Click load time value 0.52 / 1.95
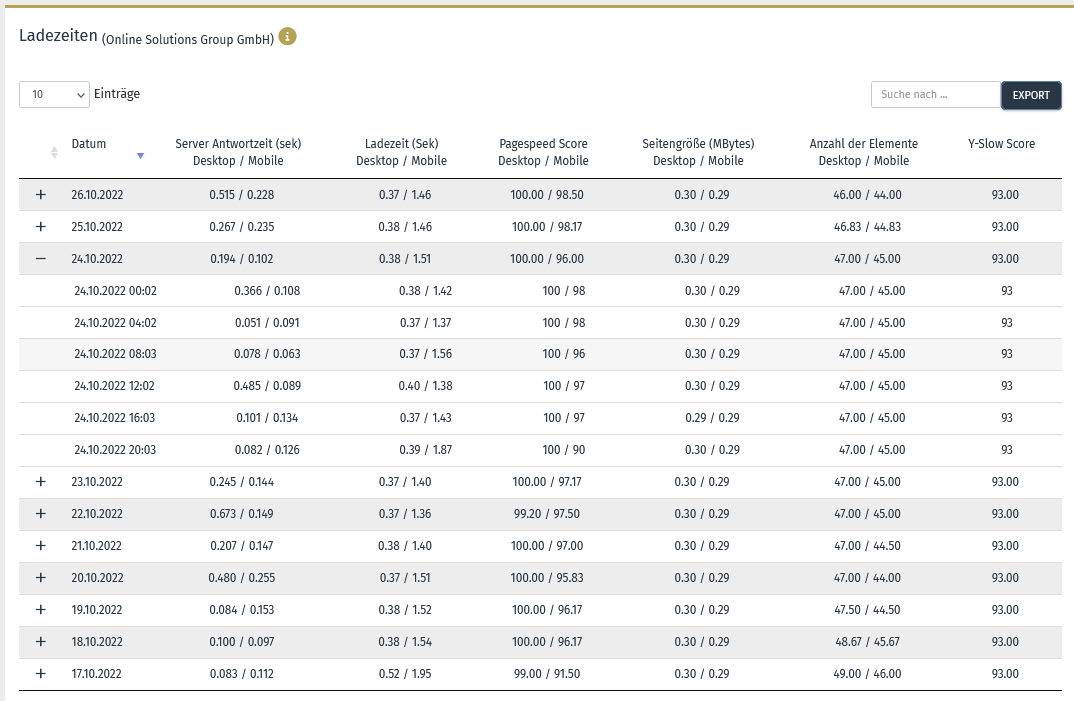The height and width of the screenshot is (701, 1074). [x=405, y=674]
